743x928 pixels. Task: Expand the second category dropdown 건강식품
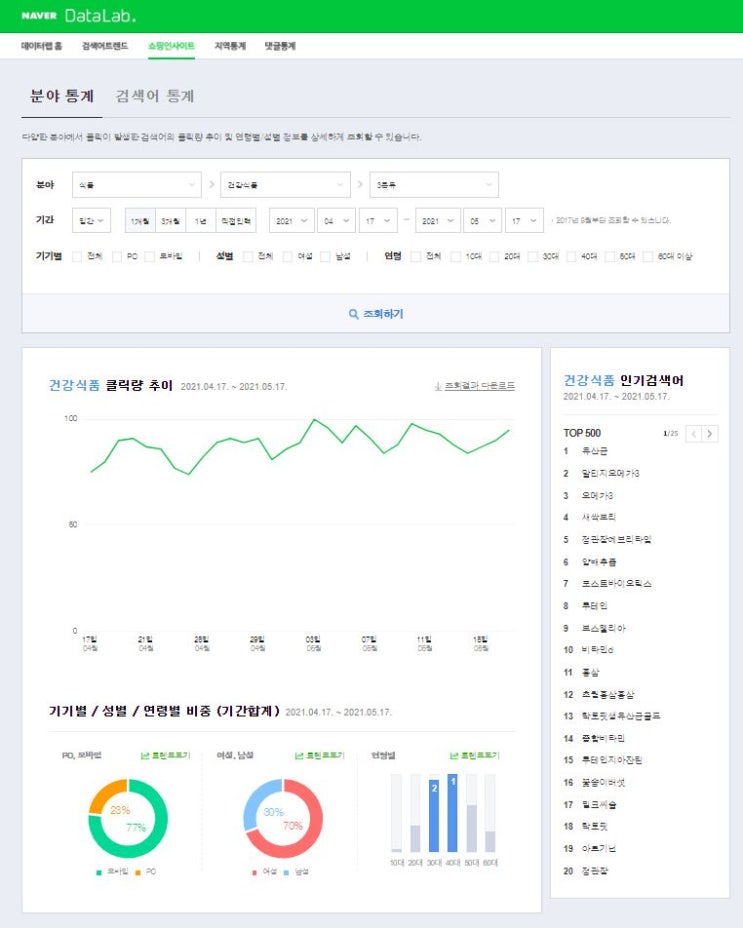pyautogui.click(x=285, y=185)
